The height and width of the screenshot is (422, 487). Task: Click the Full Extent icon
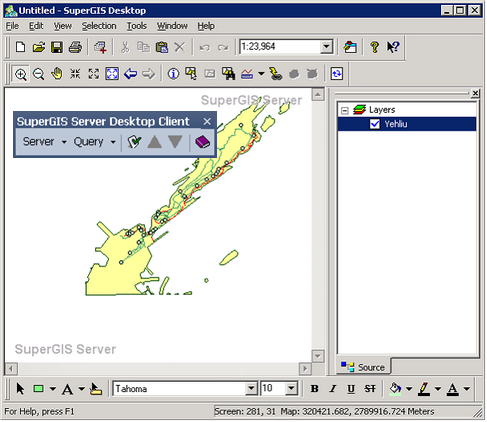[x=112, y=74]
